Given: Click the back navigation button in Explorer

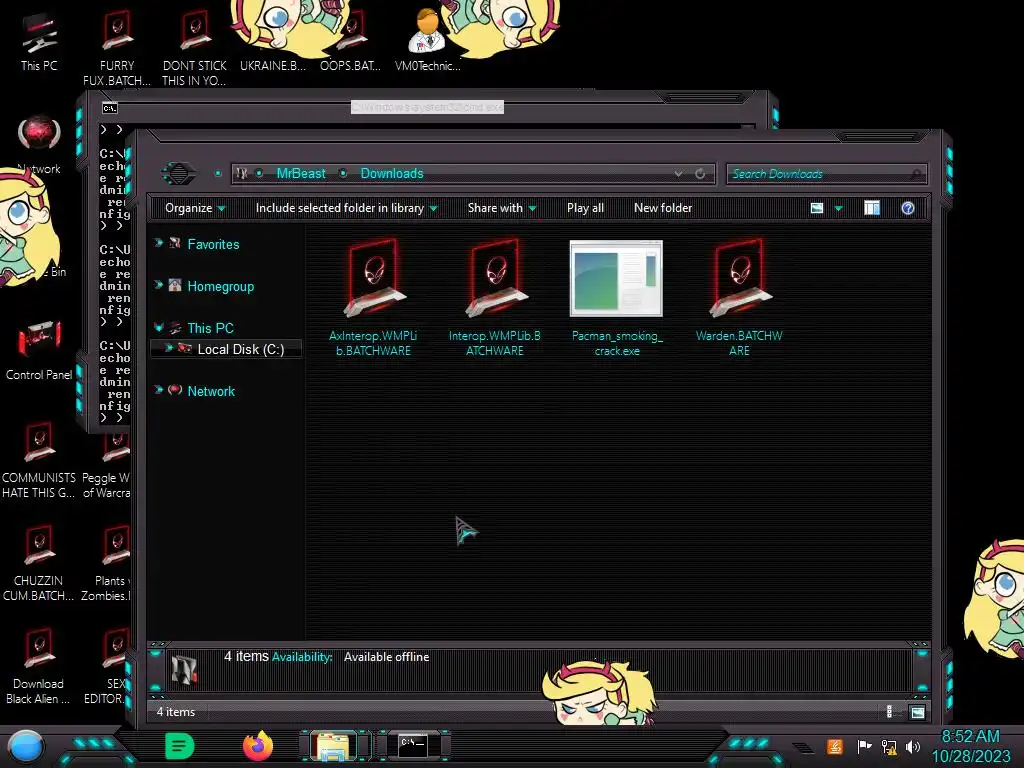Looking at the screenshot, I should pyautogui.click(x=178, y=174).
